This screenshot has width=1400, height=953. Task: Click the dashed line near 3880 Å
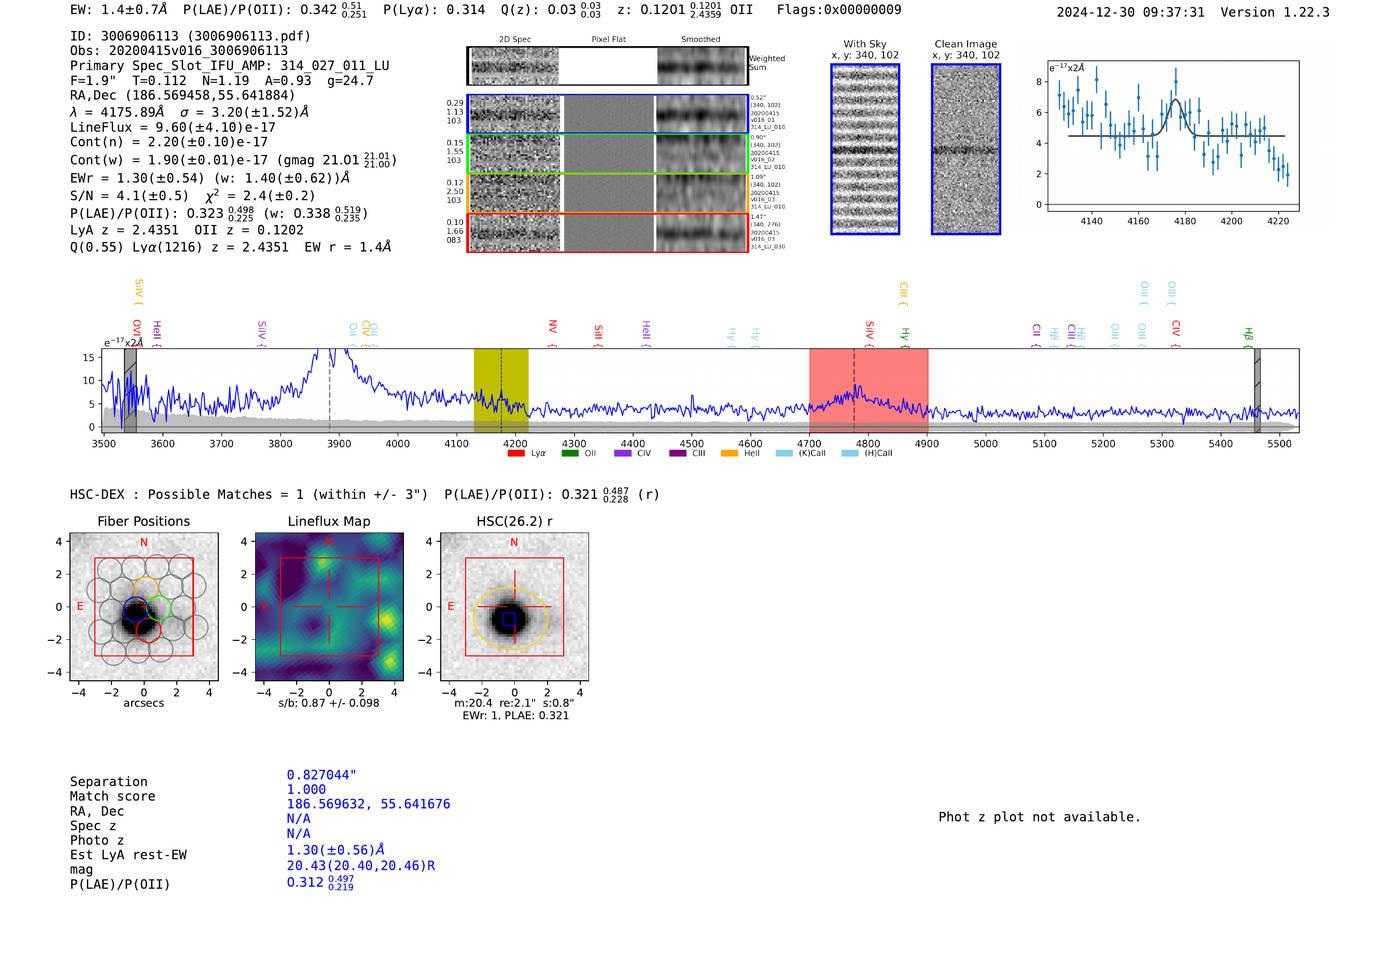(x=330, y=390)
